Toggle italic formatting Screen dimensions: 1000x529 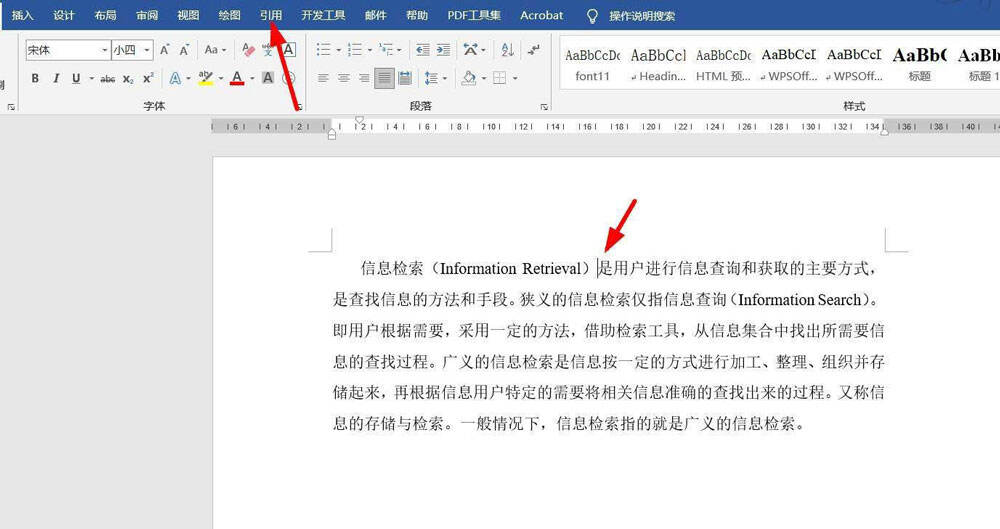pyautogui.click(x=56, y=78)
